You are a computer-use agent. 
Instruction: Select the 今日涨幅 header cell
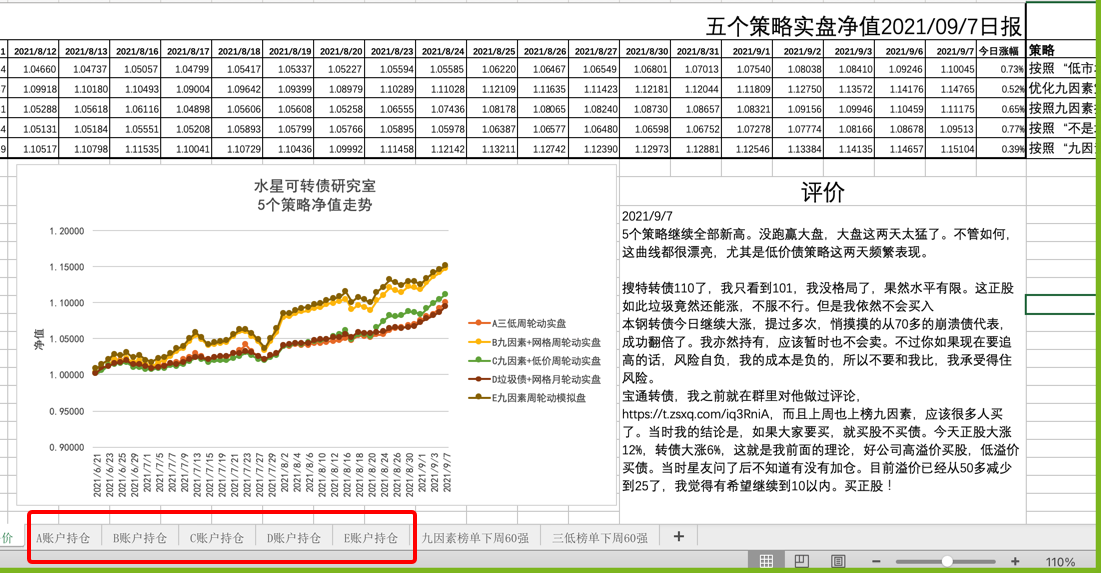click(x=1000, y=51)
